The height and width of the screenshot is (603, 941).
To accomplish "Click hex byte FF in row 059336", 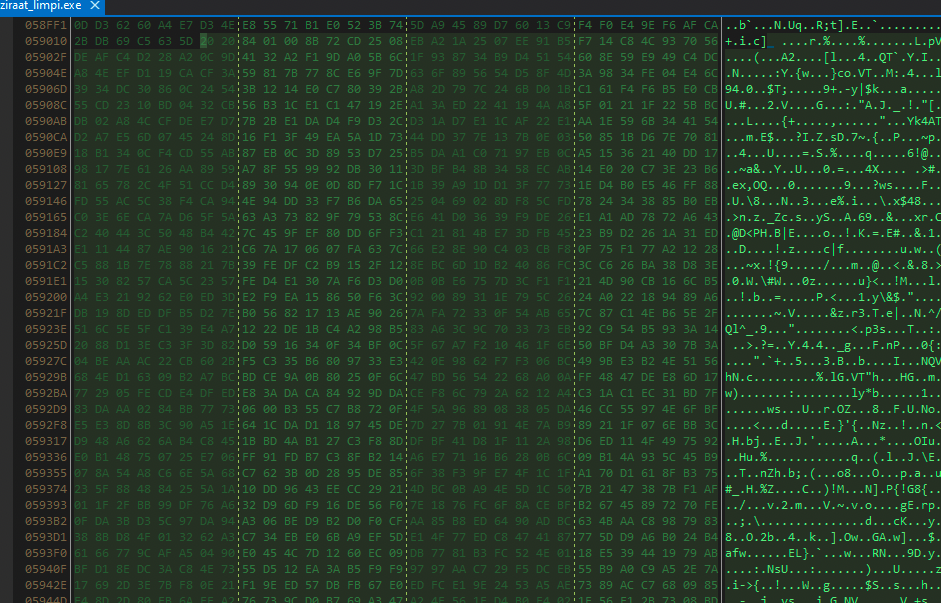I will point(248,457).
